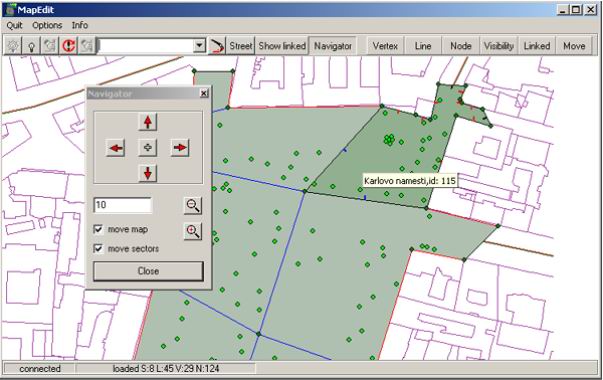Image resolution: width=603 pixels, height=380 pixels.
Task: Select the Visibility mode button
Action: pyautogui.click(x=498, y=46)
